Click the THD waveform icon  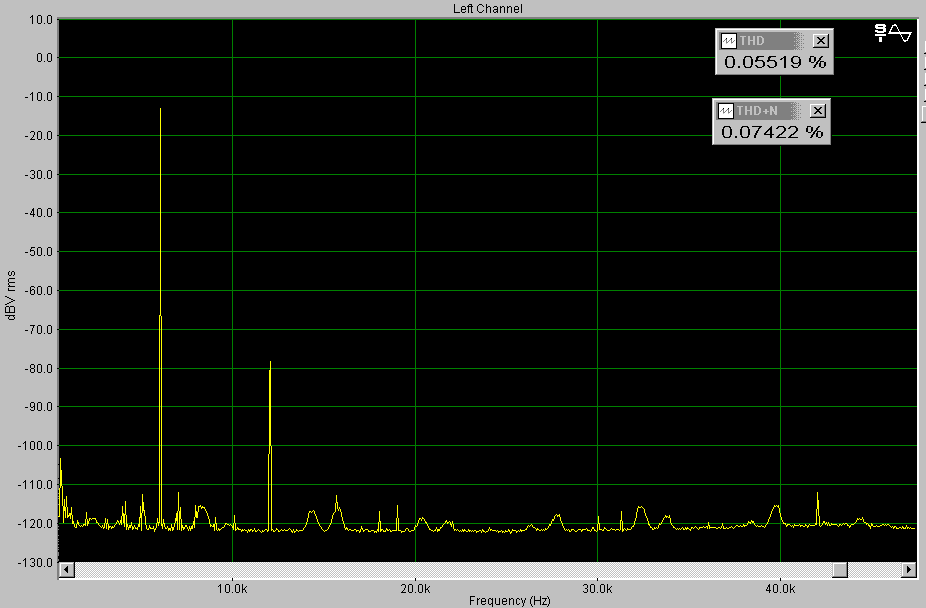728,41
